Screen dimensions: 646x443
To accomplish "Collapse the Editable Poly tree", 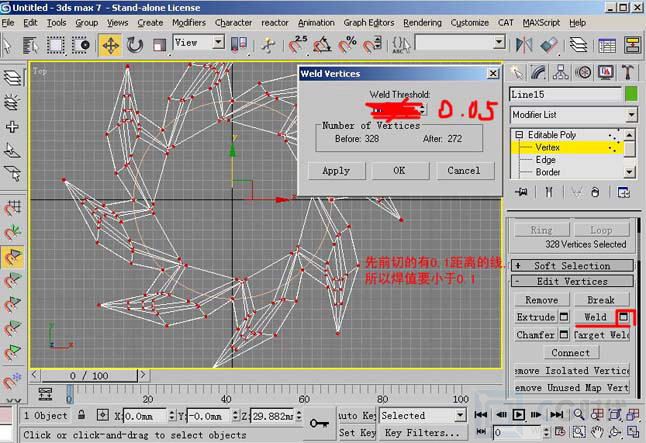I will pyautogui.click(x=519, y=135).
